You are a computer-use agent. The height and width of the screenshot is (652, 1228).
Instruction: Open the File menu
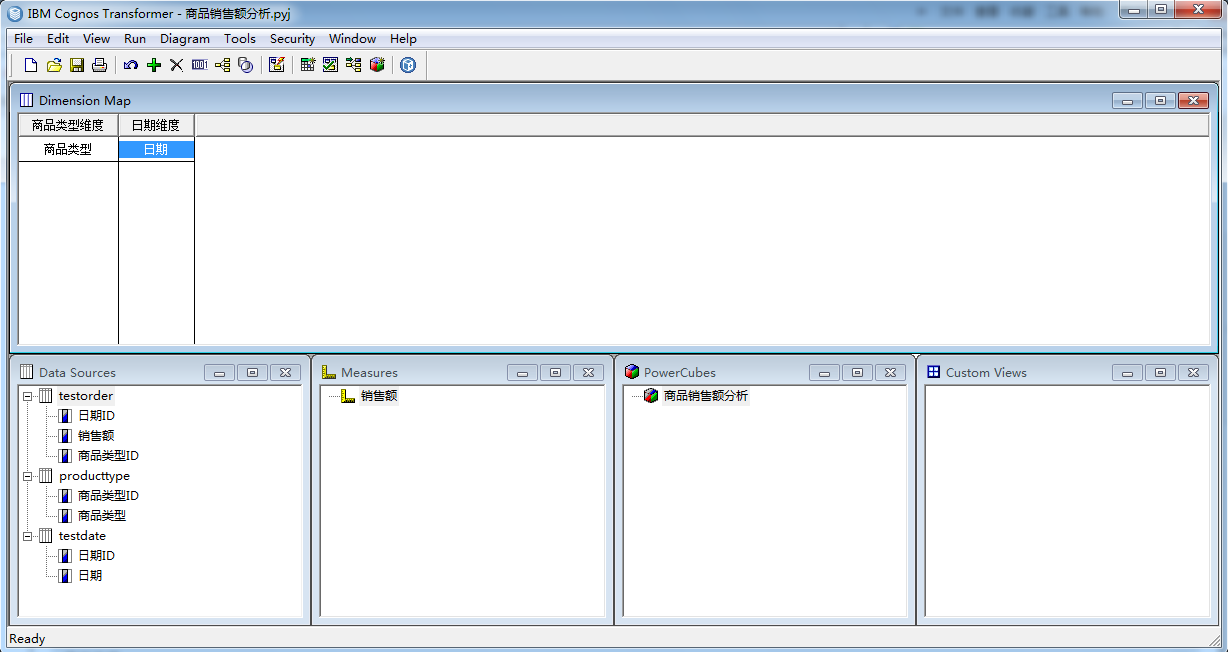23,39
